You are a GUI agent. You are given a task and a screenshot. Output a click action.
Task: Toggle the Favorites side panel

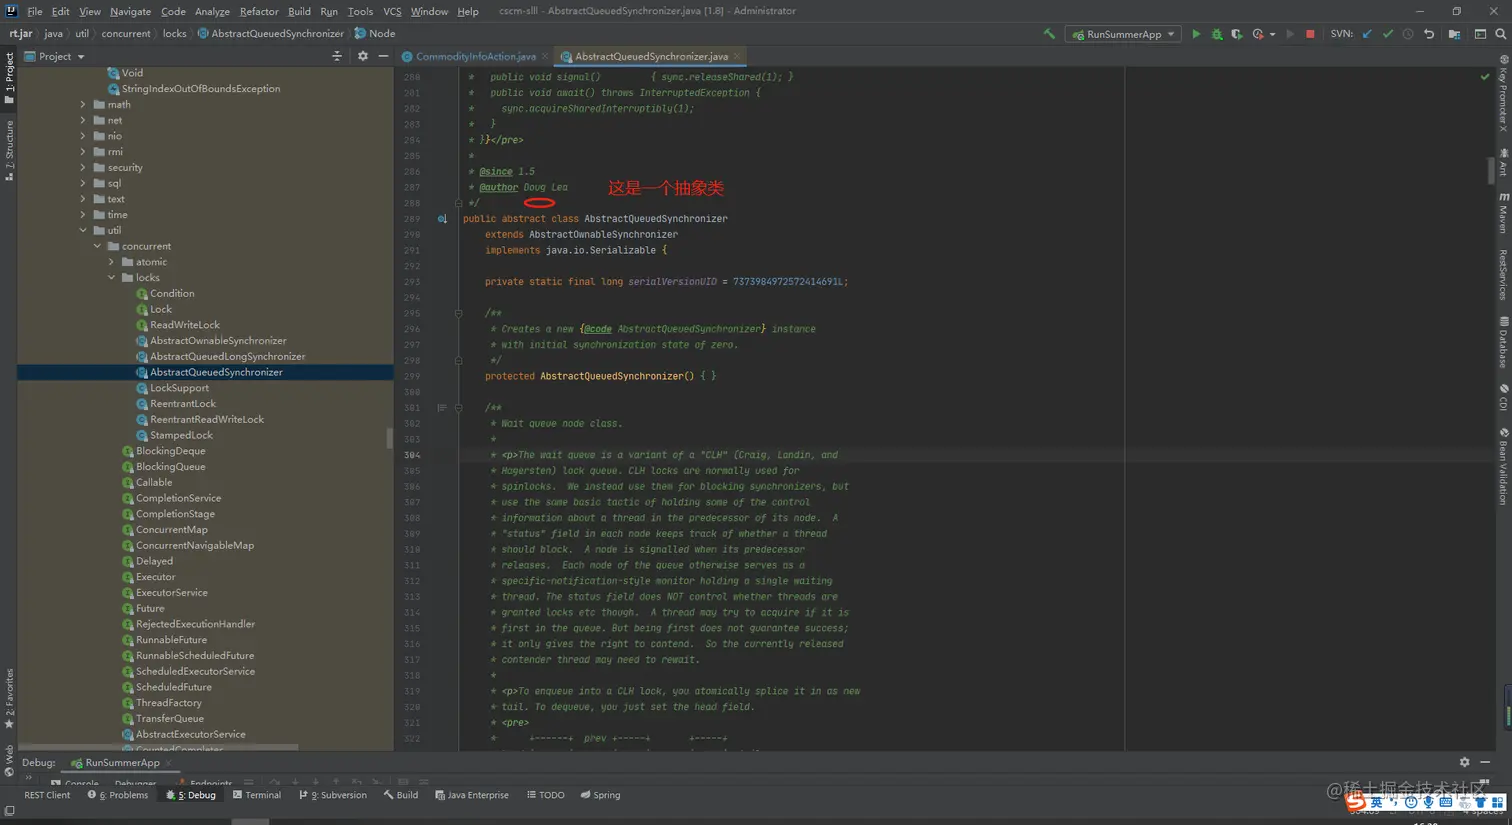tap(9, 698)
